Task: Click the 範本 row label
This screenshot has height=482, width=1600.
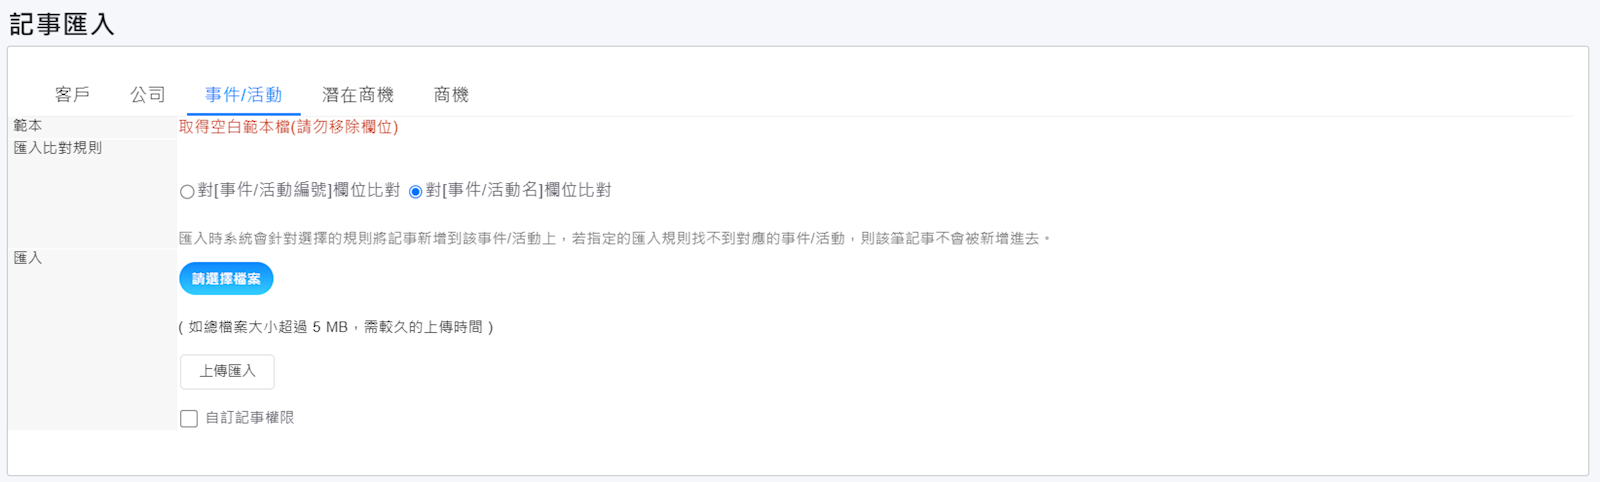Action: pos(28,126)
